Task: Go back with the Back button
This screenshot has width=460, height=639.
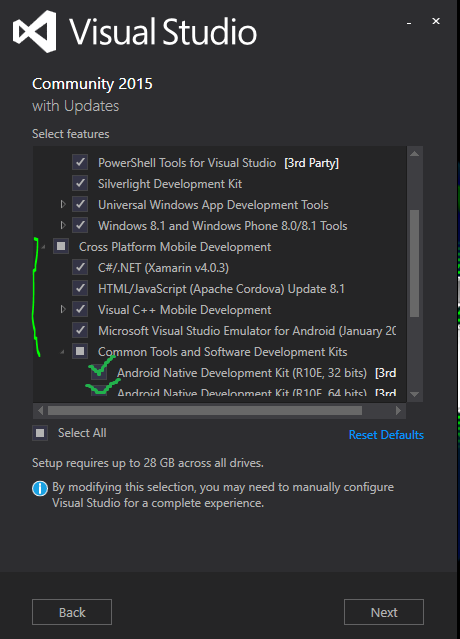Action: 72,612
